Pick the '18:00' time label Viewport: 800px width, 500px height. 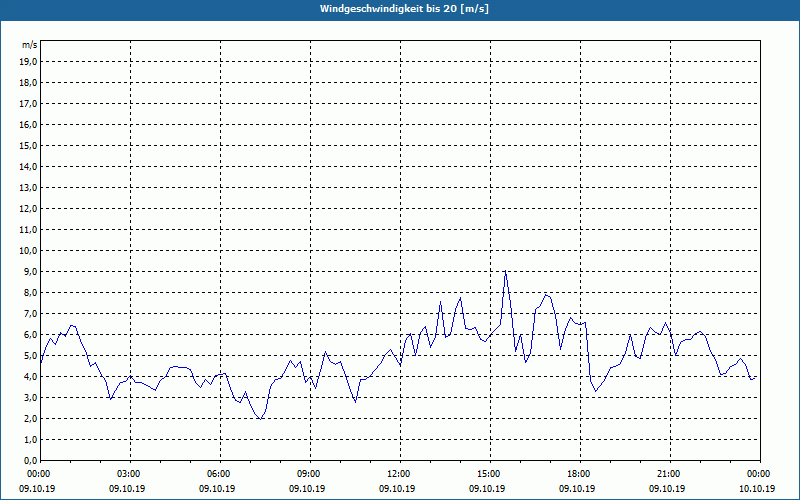[580, 474]
